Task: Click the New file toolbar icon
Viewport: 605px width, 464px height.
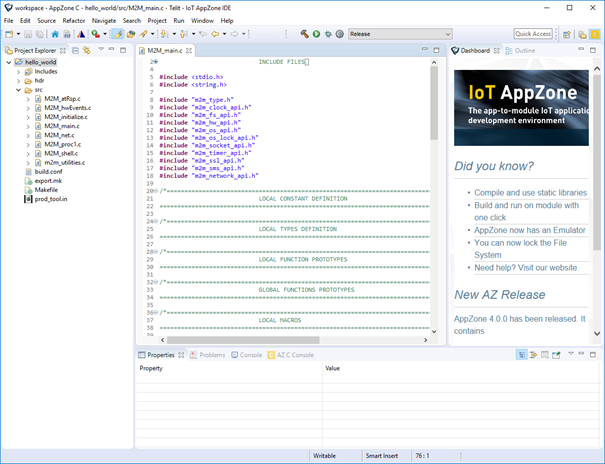Action: coord(9,34)
